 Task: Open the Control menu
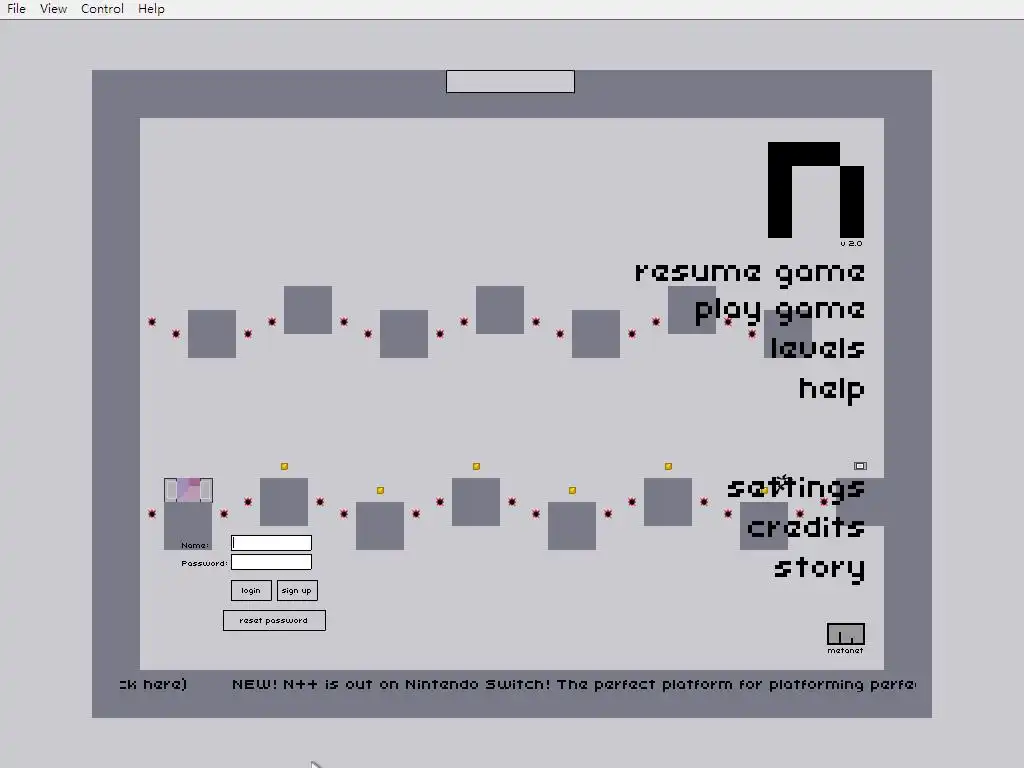point(103,8)
